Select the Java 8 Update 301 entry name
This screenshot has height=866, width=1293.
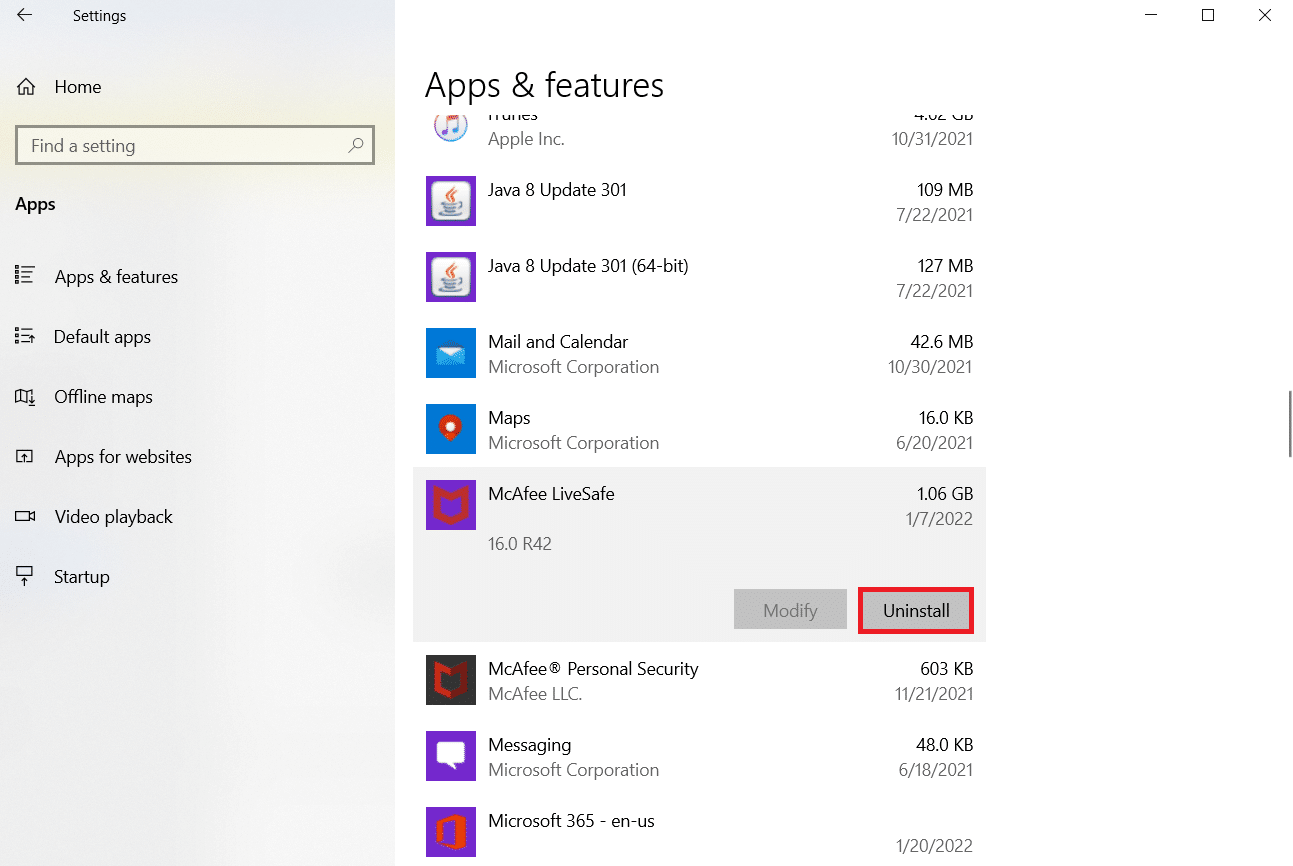tap(557, 190)
